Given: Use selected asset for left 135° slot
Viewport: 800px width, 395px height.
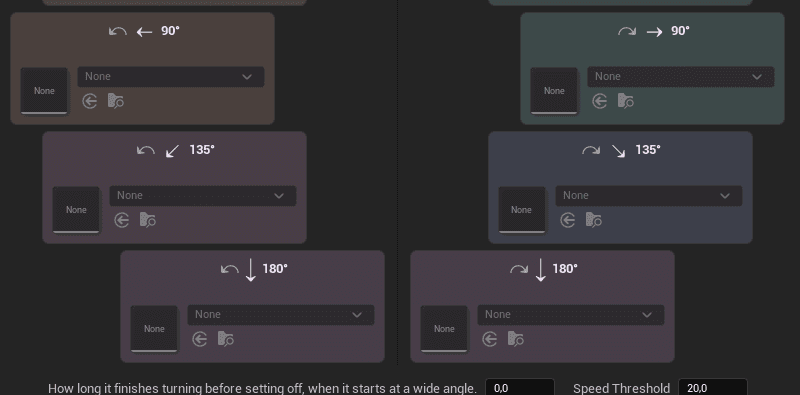Looking at the screenshot, I should 121,220.
